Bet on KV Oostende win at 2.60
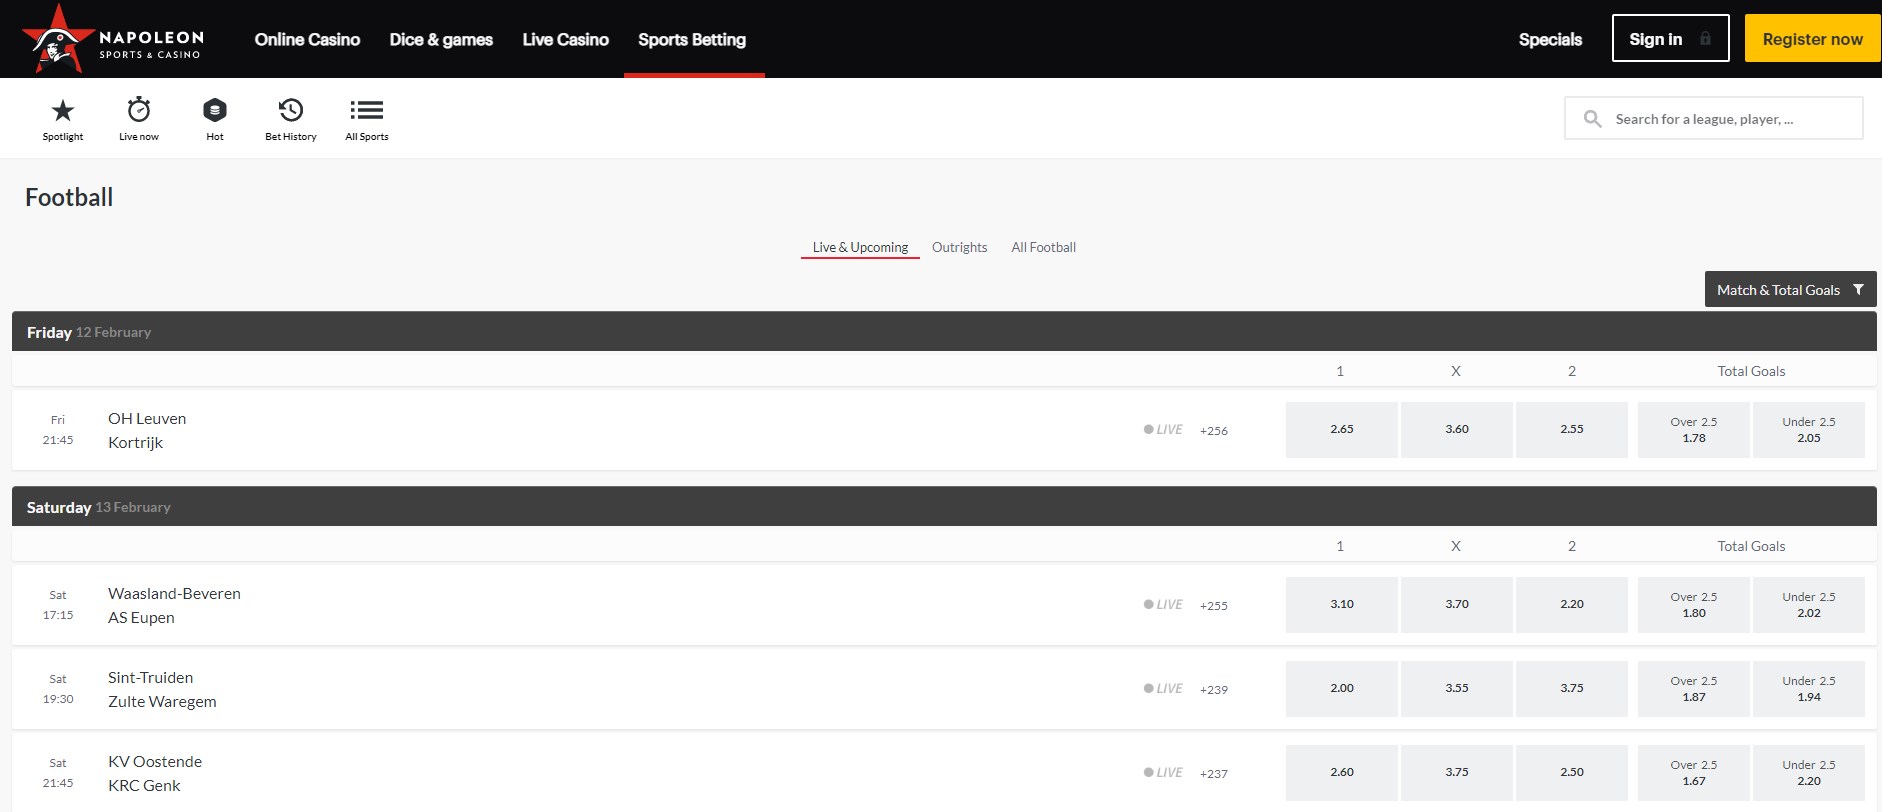This screenshot has width=1882, height=812. (1341, 772)
